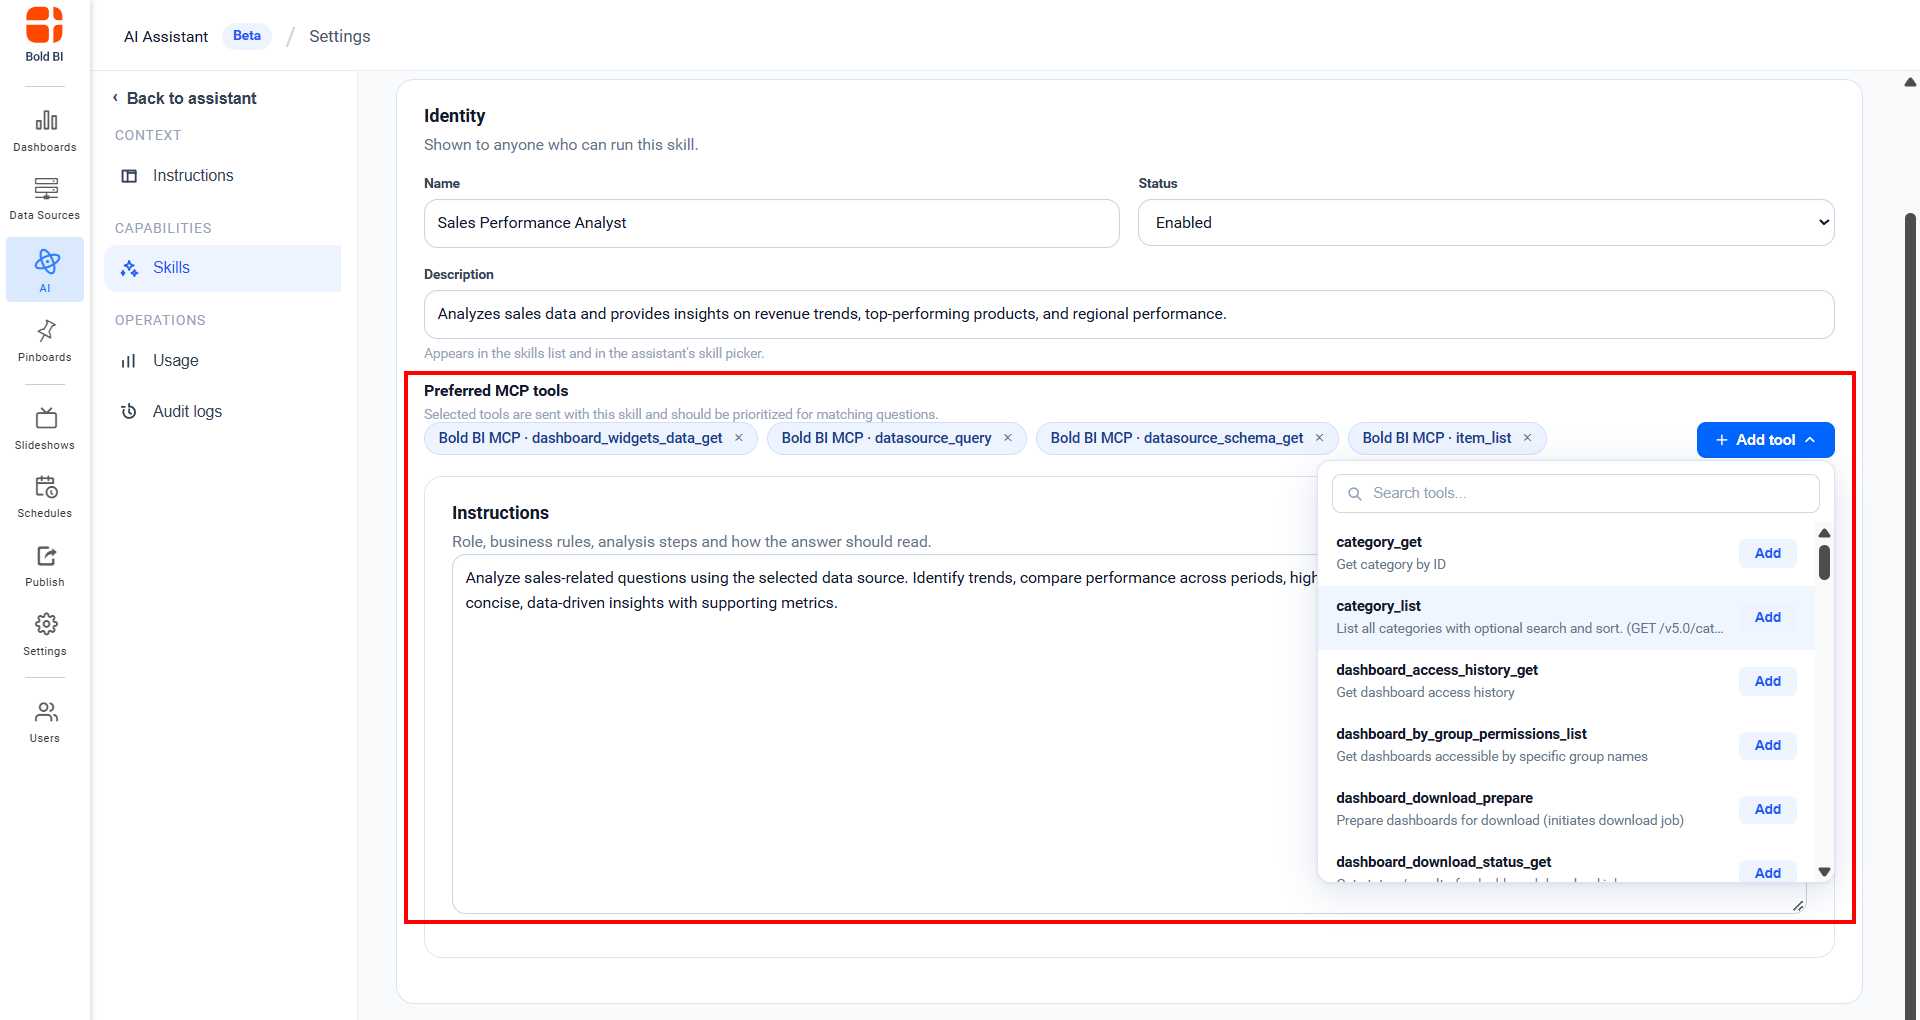Remove the item_list tool chip
Viewport: 1920px width, 1020px height.
1528,438
